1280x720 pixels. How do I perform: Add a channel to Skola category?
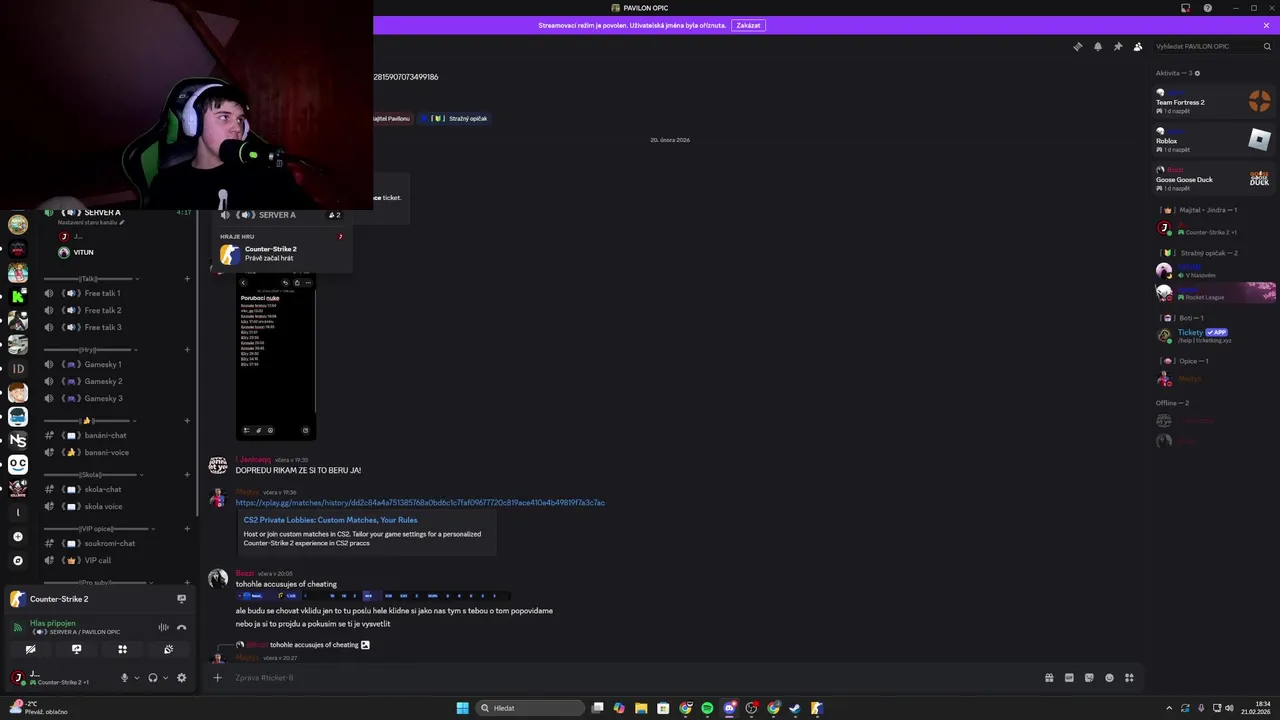pyautogui.click(x=187, y=474)
